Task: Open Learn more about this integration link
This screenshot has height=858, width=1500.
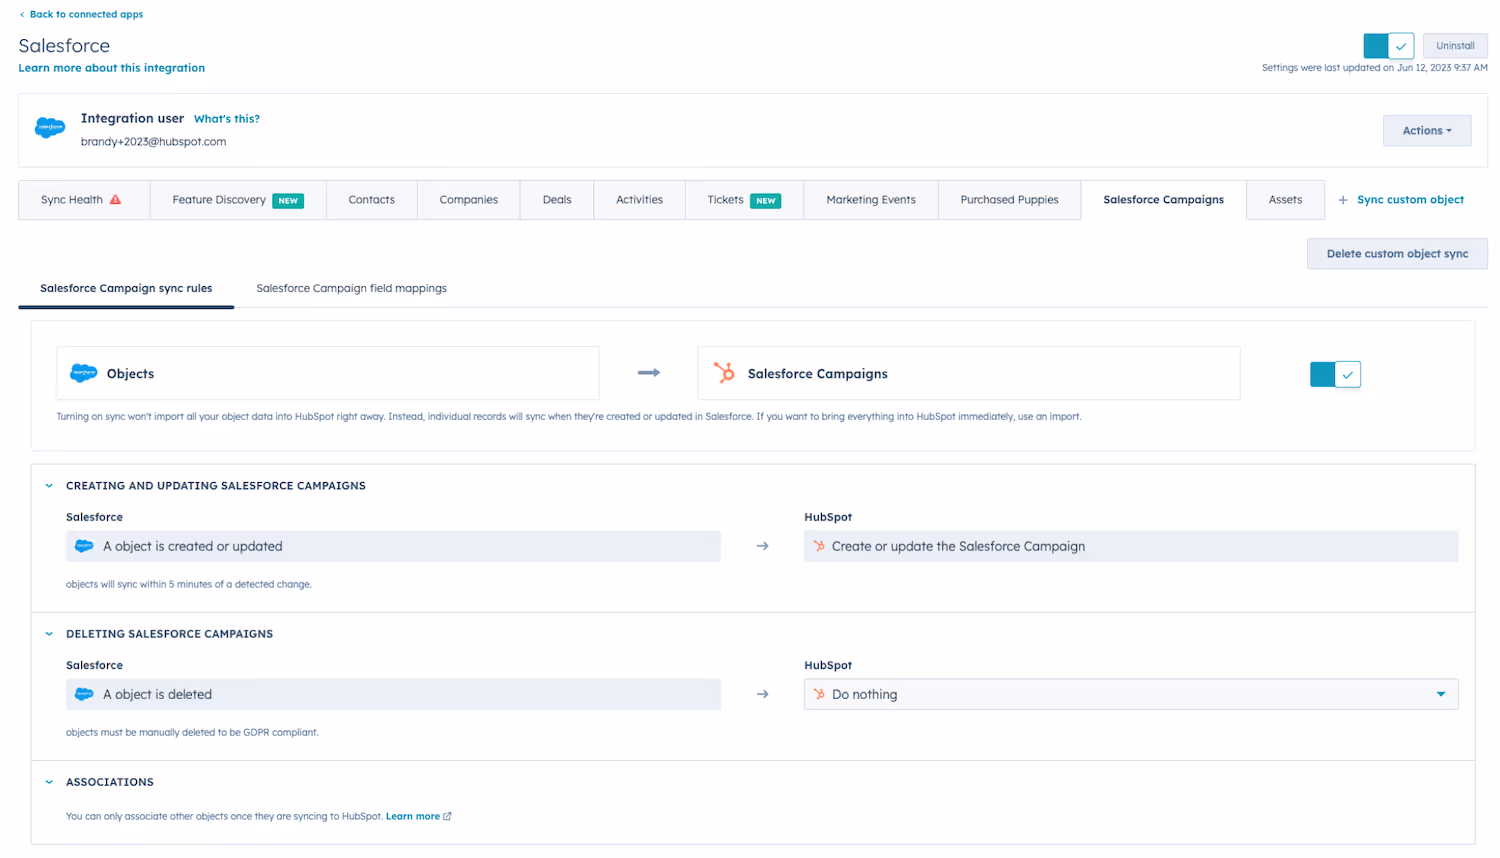Action: click(111, 68)
